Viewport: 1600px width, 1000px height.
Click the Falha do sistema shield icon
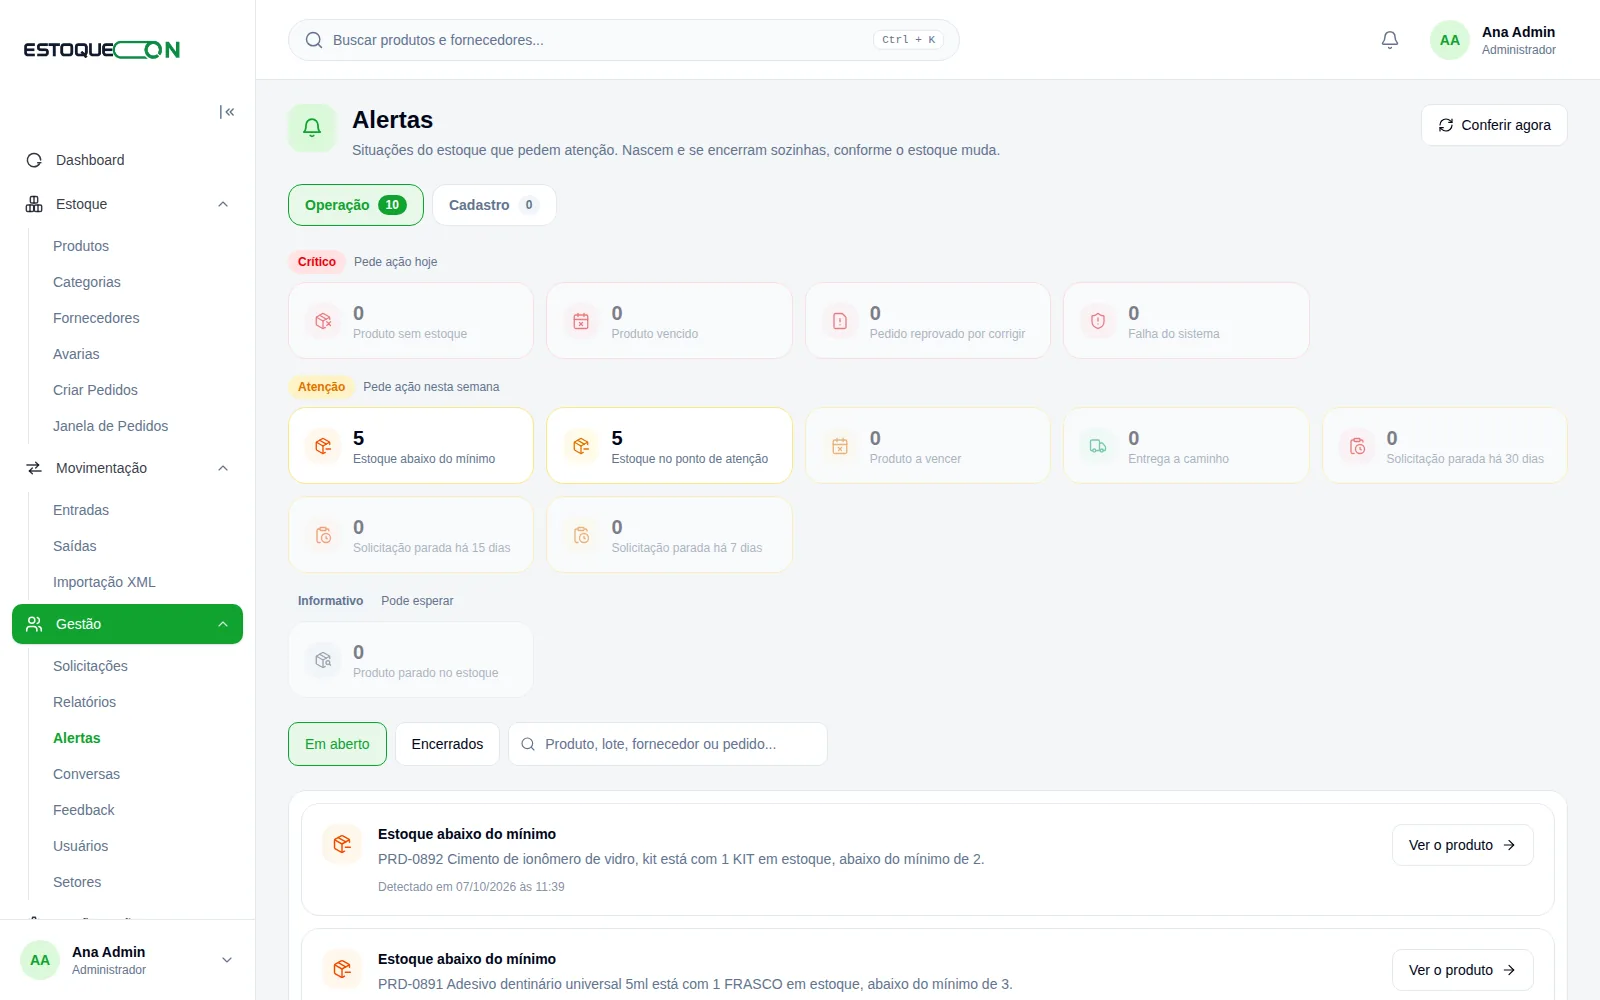(1098, 321)
